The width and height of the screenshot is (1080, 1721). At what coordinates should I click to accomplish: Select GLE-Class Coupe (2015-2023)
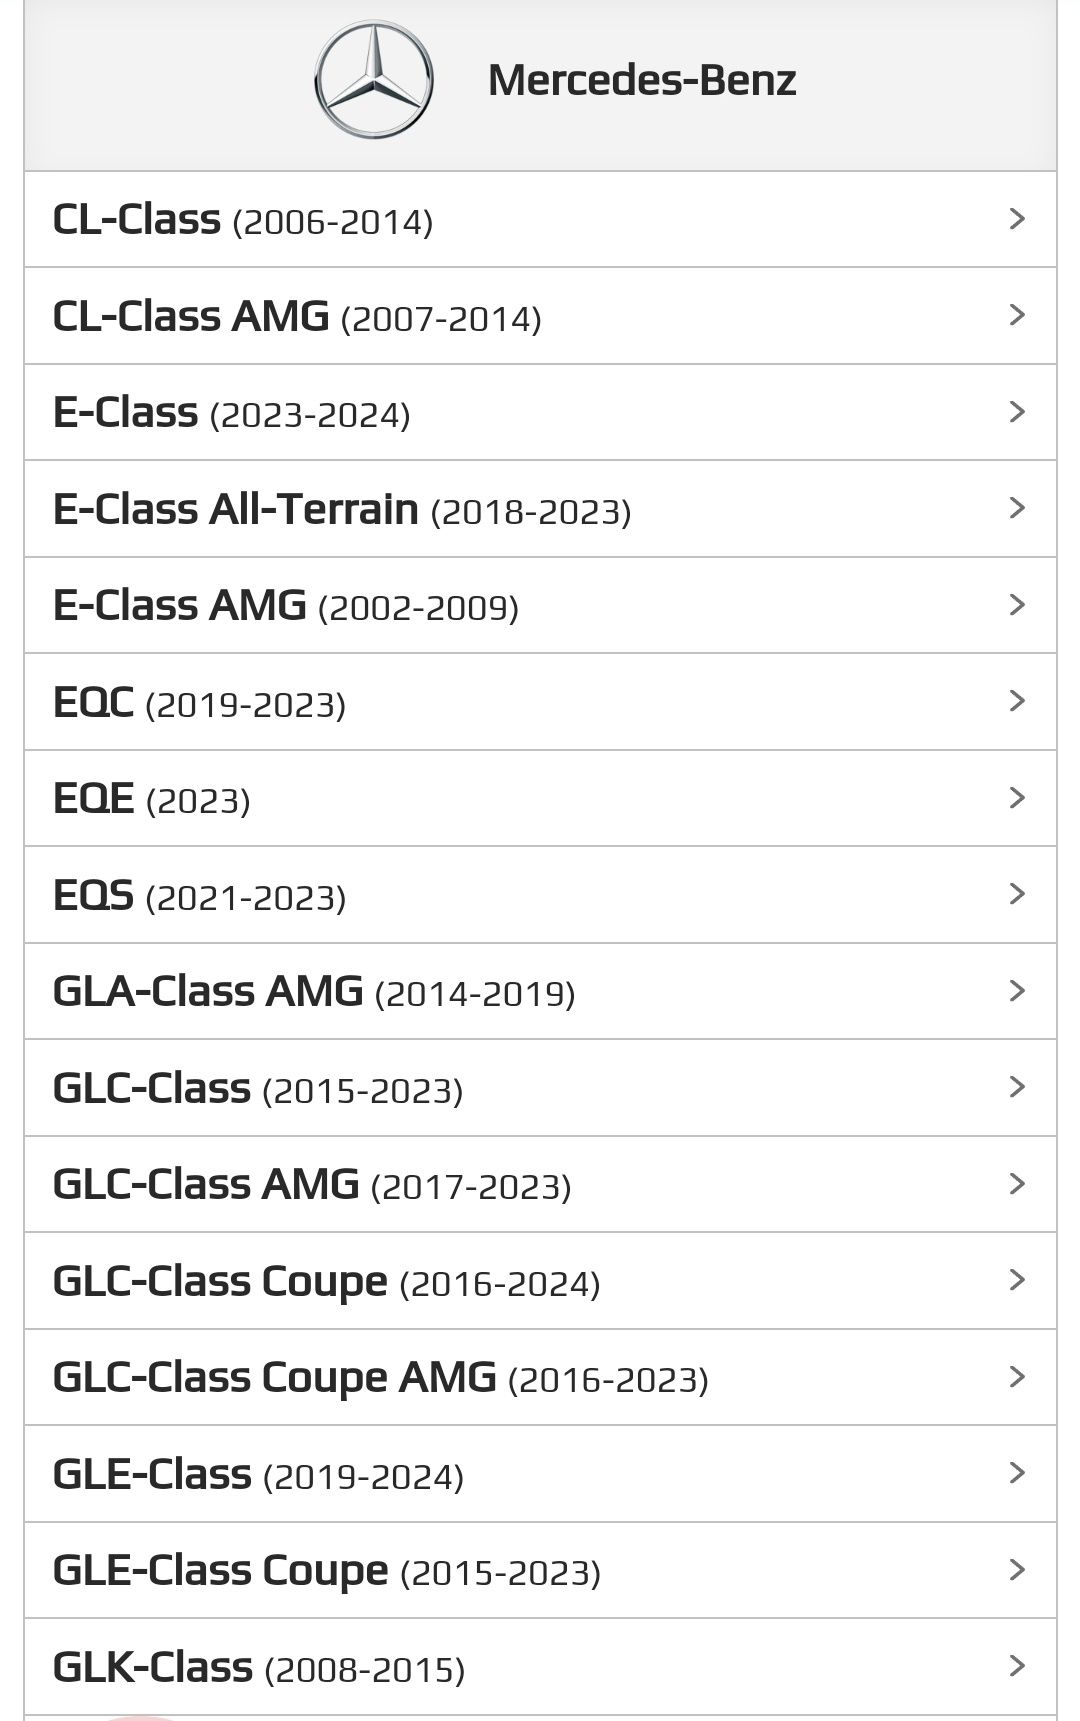point(540,1570)
